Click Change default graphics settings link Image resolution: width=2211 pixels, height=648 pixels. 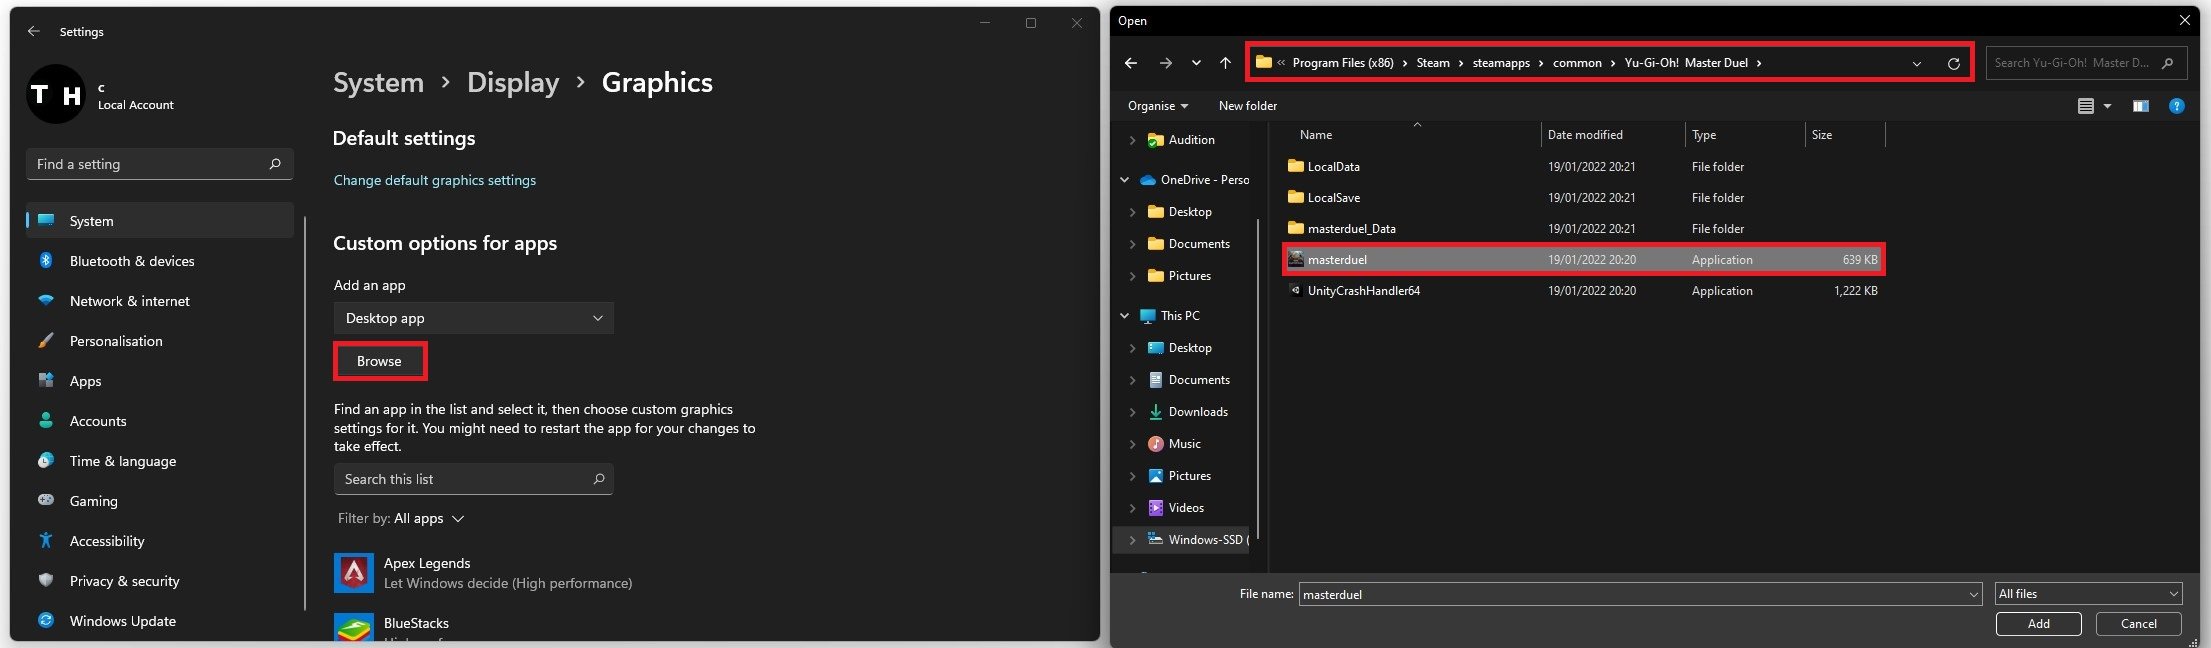pos(434,180)
